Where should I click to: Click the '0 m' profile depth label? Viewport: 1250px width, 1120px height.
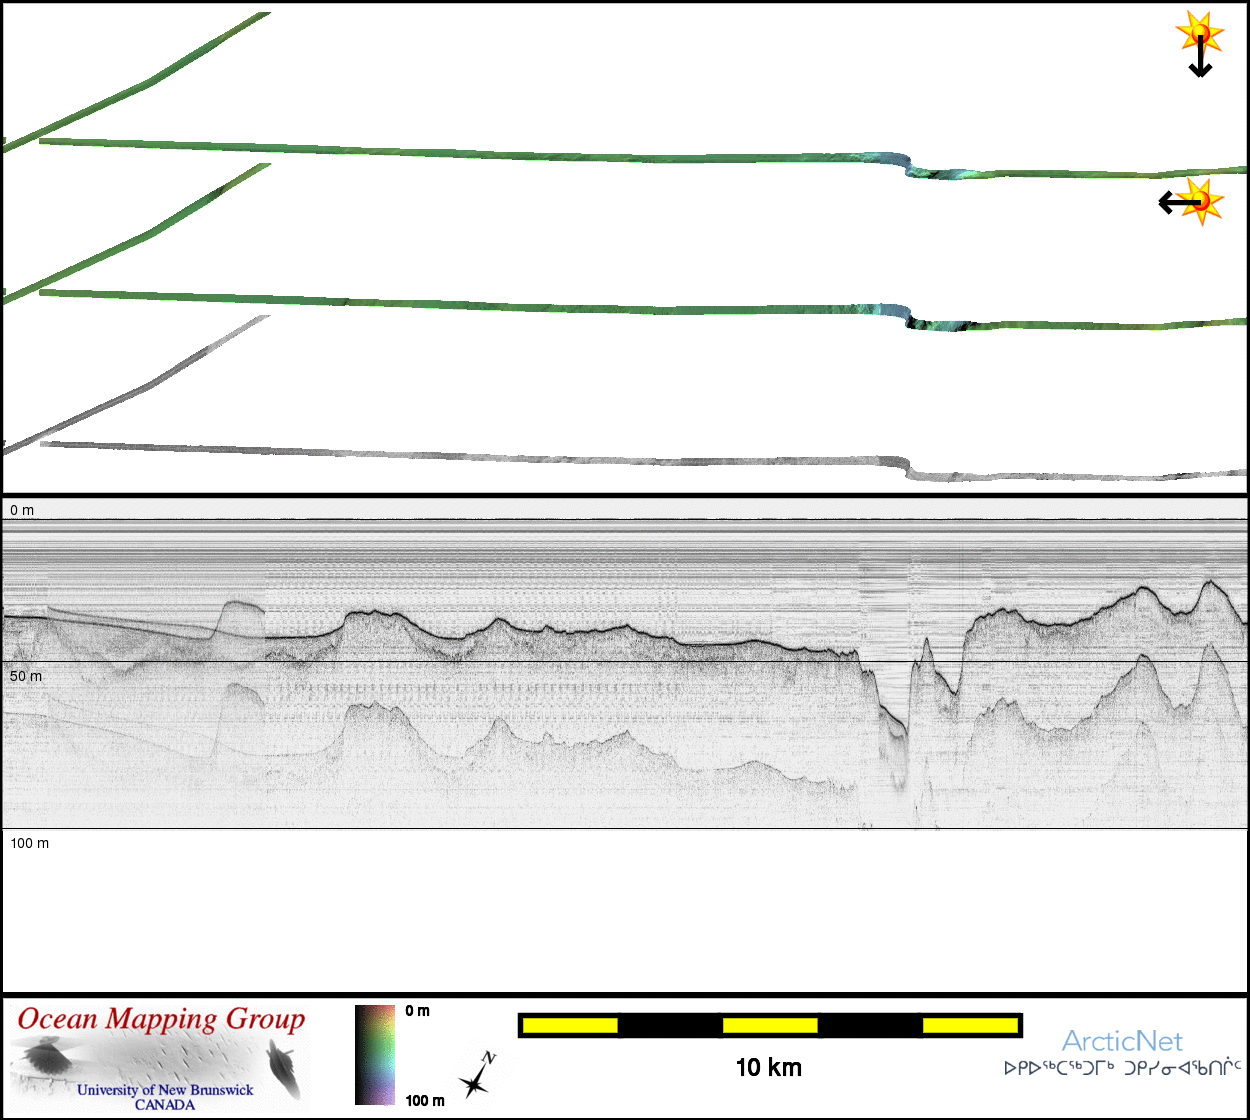click(22, 510)
